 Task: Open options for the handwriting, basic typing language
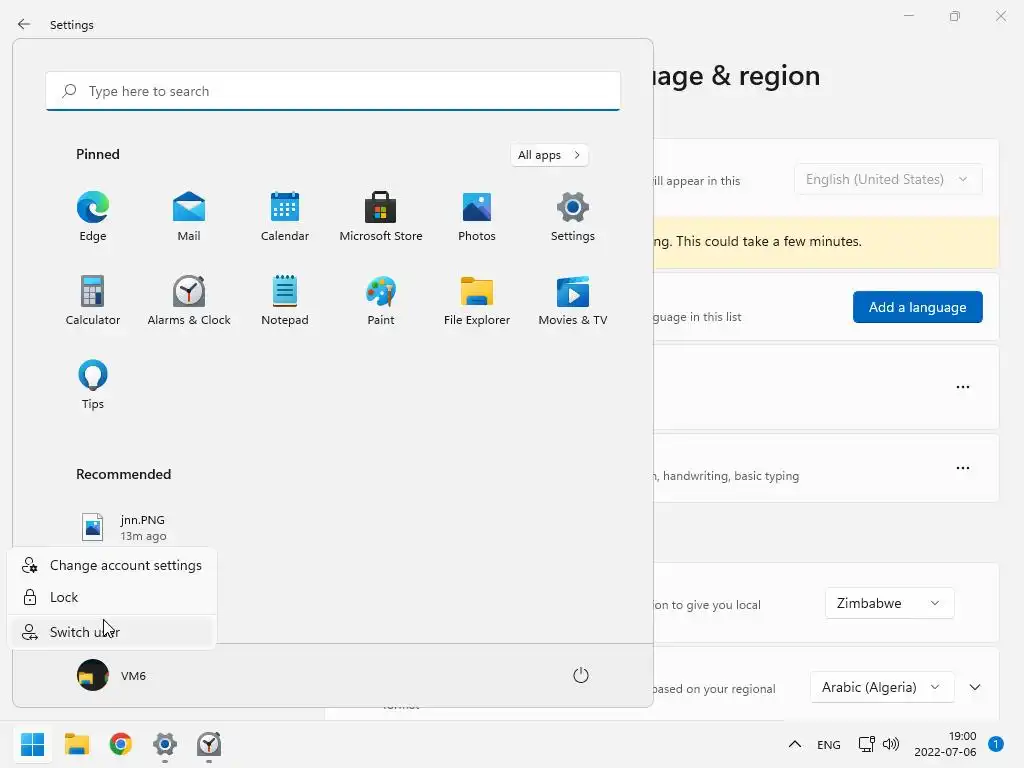pos(963,468)
